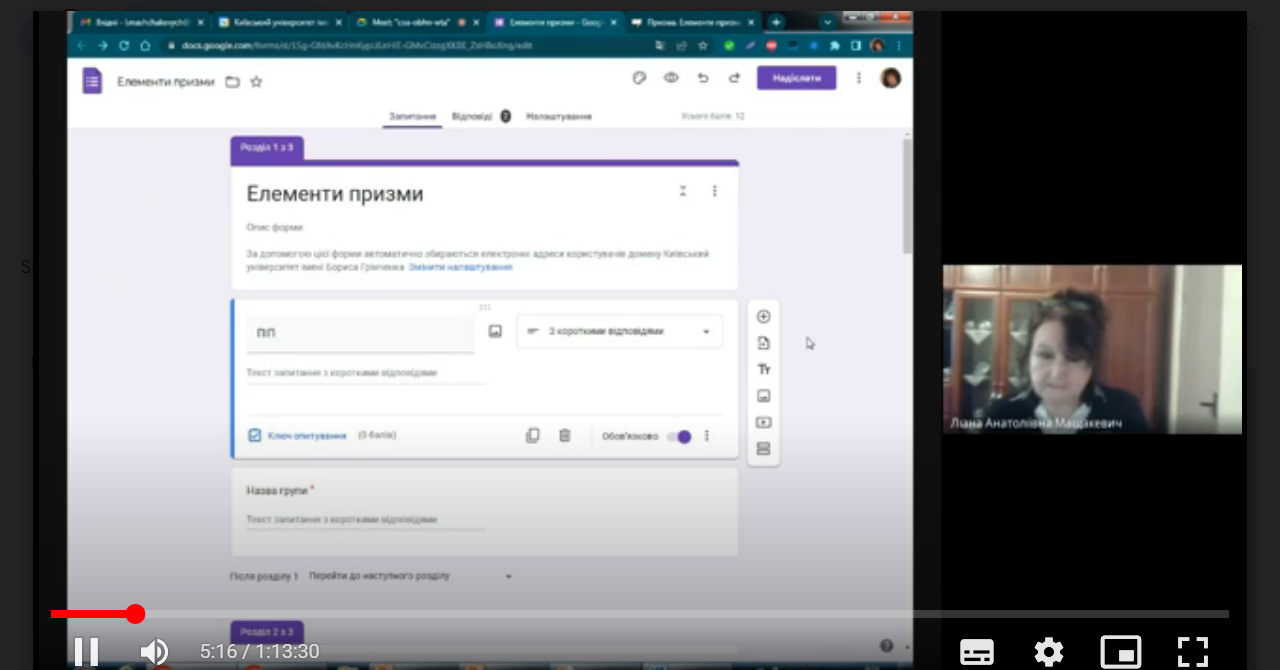1280x670 pixels.
Task: Open Chrome tab search chevron
Action: (828, 22)
